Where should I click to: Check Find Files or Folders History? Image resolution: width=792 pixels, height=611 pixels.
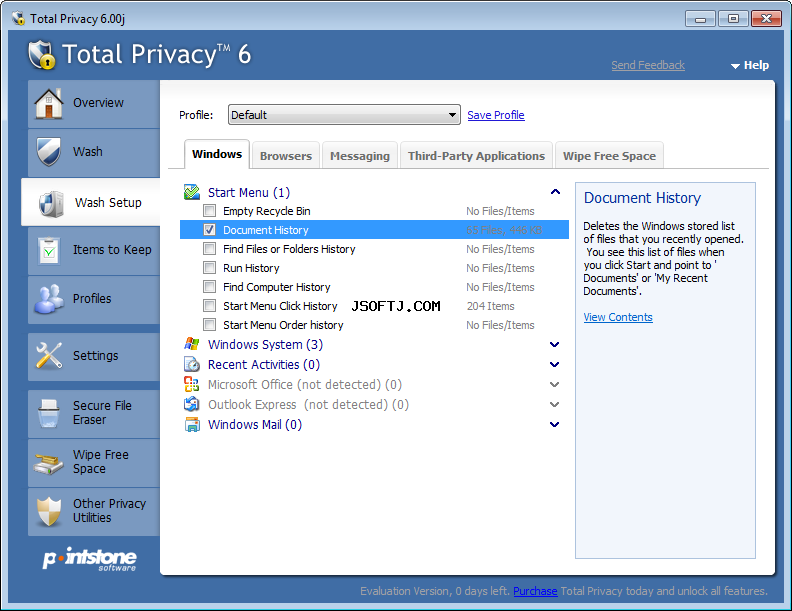209,248
